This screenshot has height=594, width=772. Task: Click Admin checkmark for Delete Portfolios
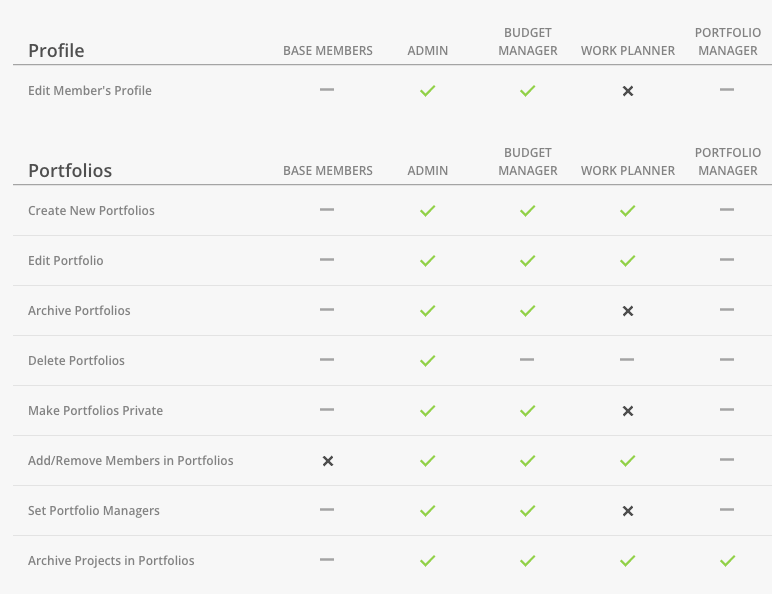427,361
